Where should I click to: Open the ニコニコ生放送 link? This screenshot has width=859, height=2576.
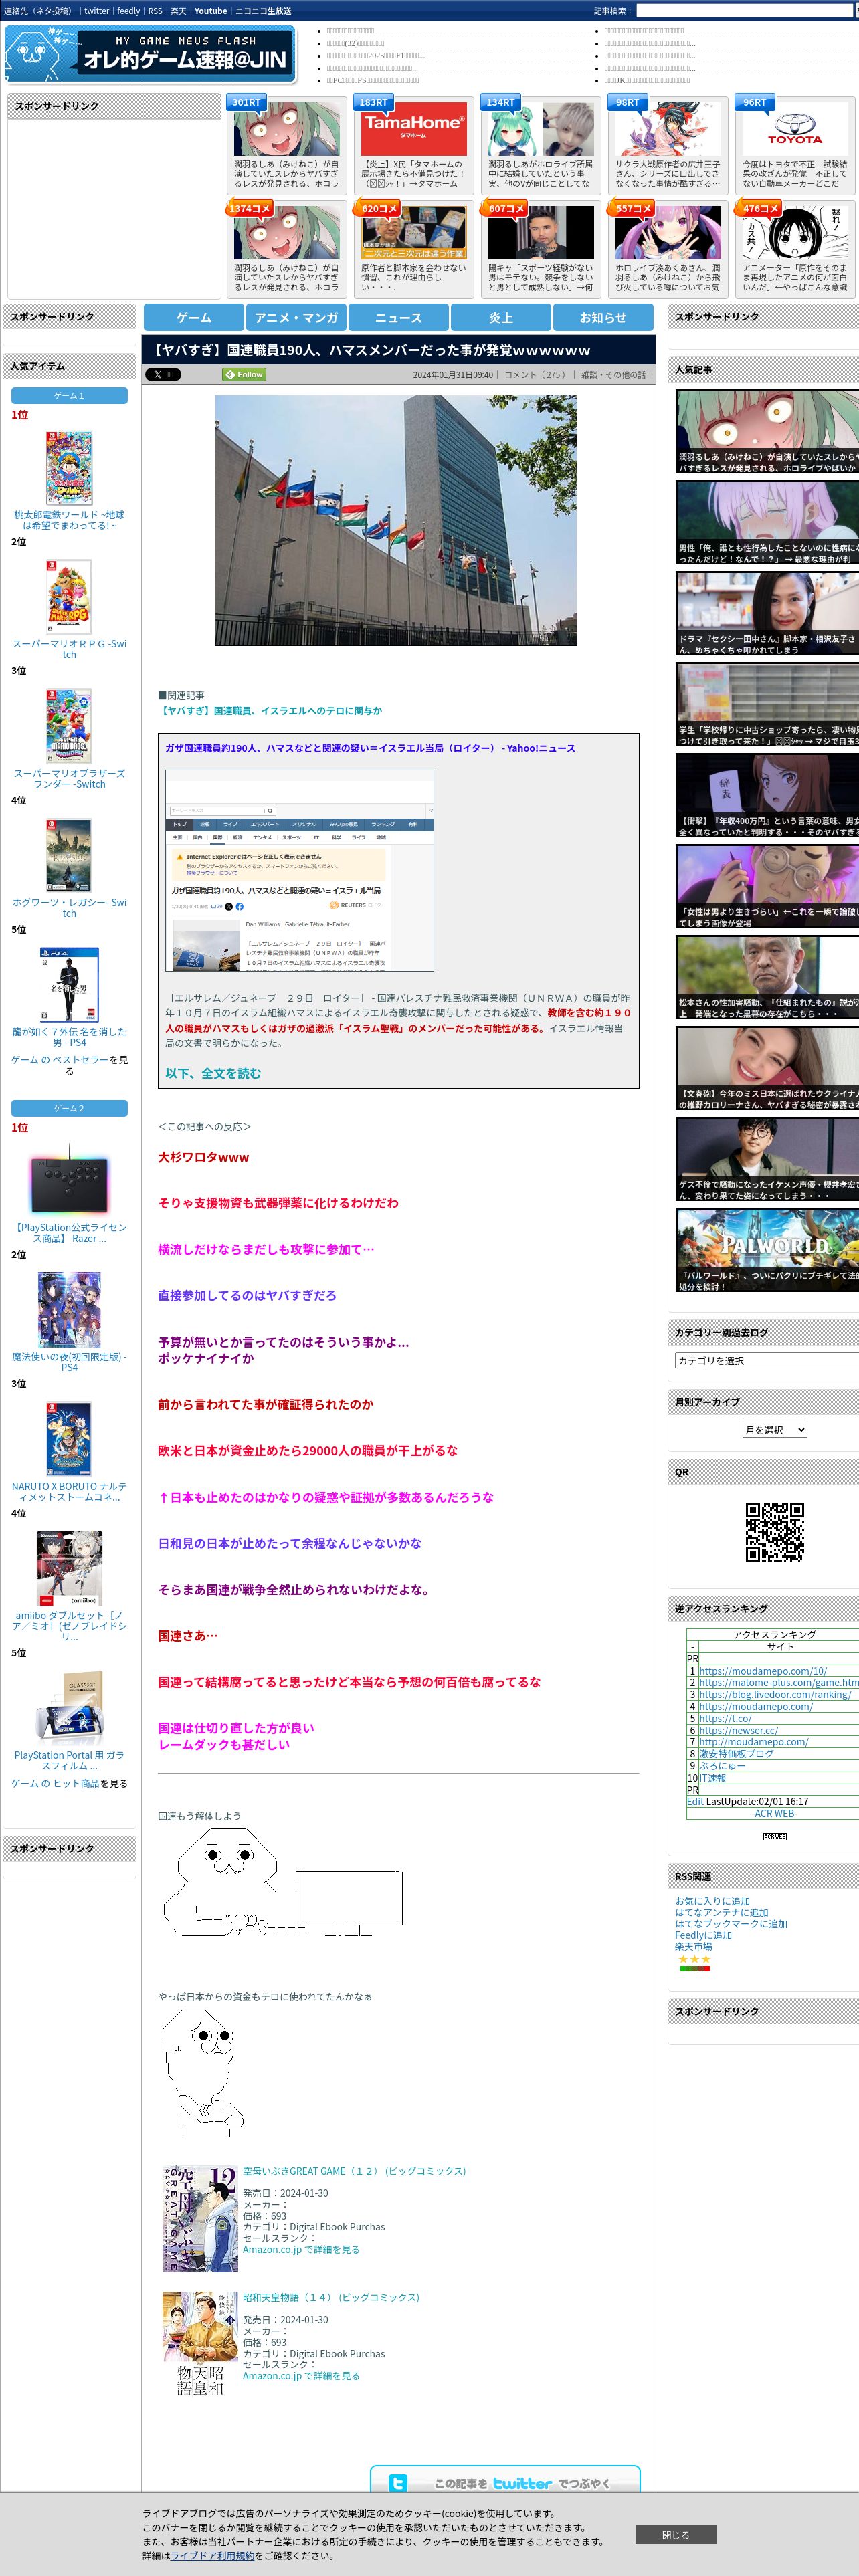264,11
